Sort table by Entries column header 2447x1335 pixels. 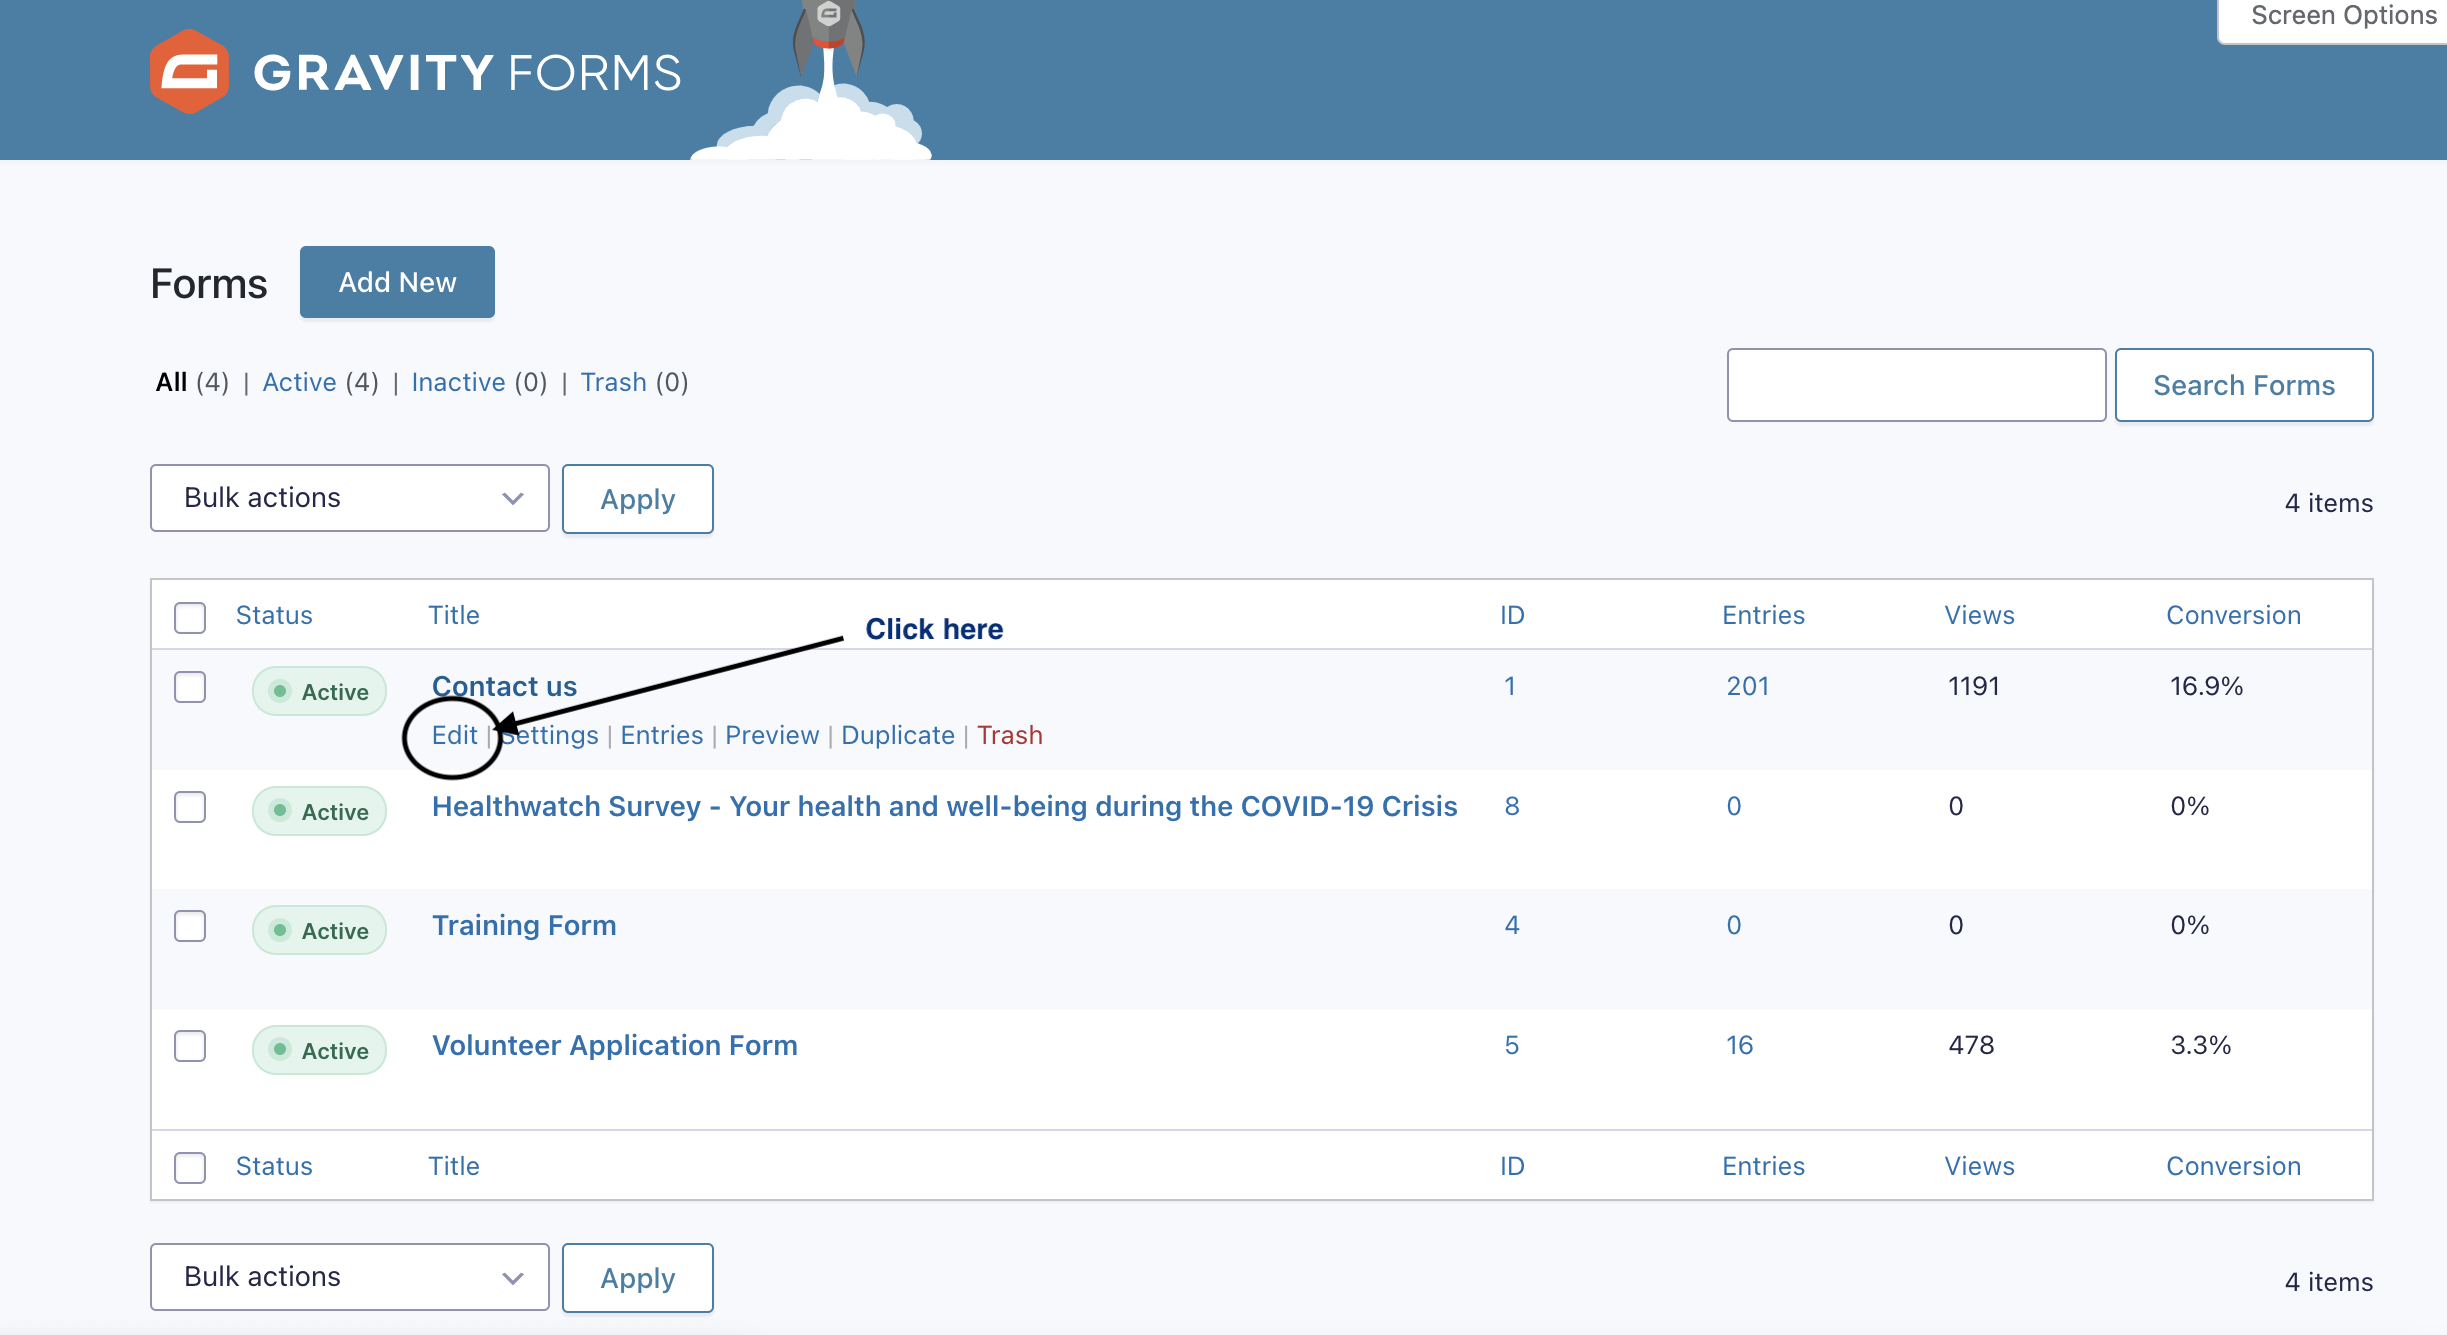(1762, 615)
